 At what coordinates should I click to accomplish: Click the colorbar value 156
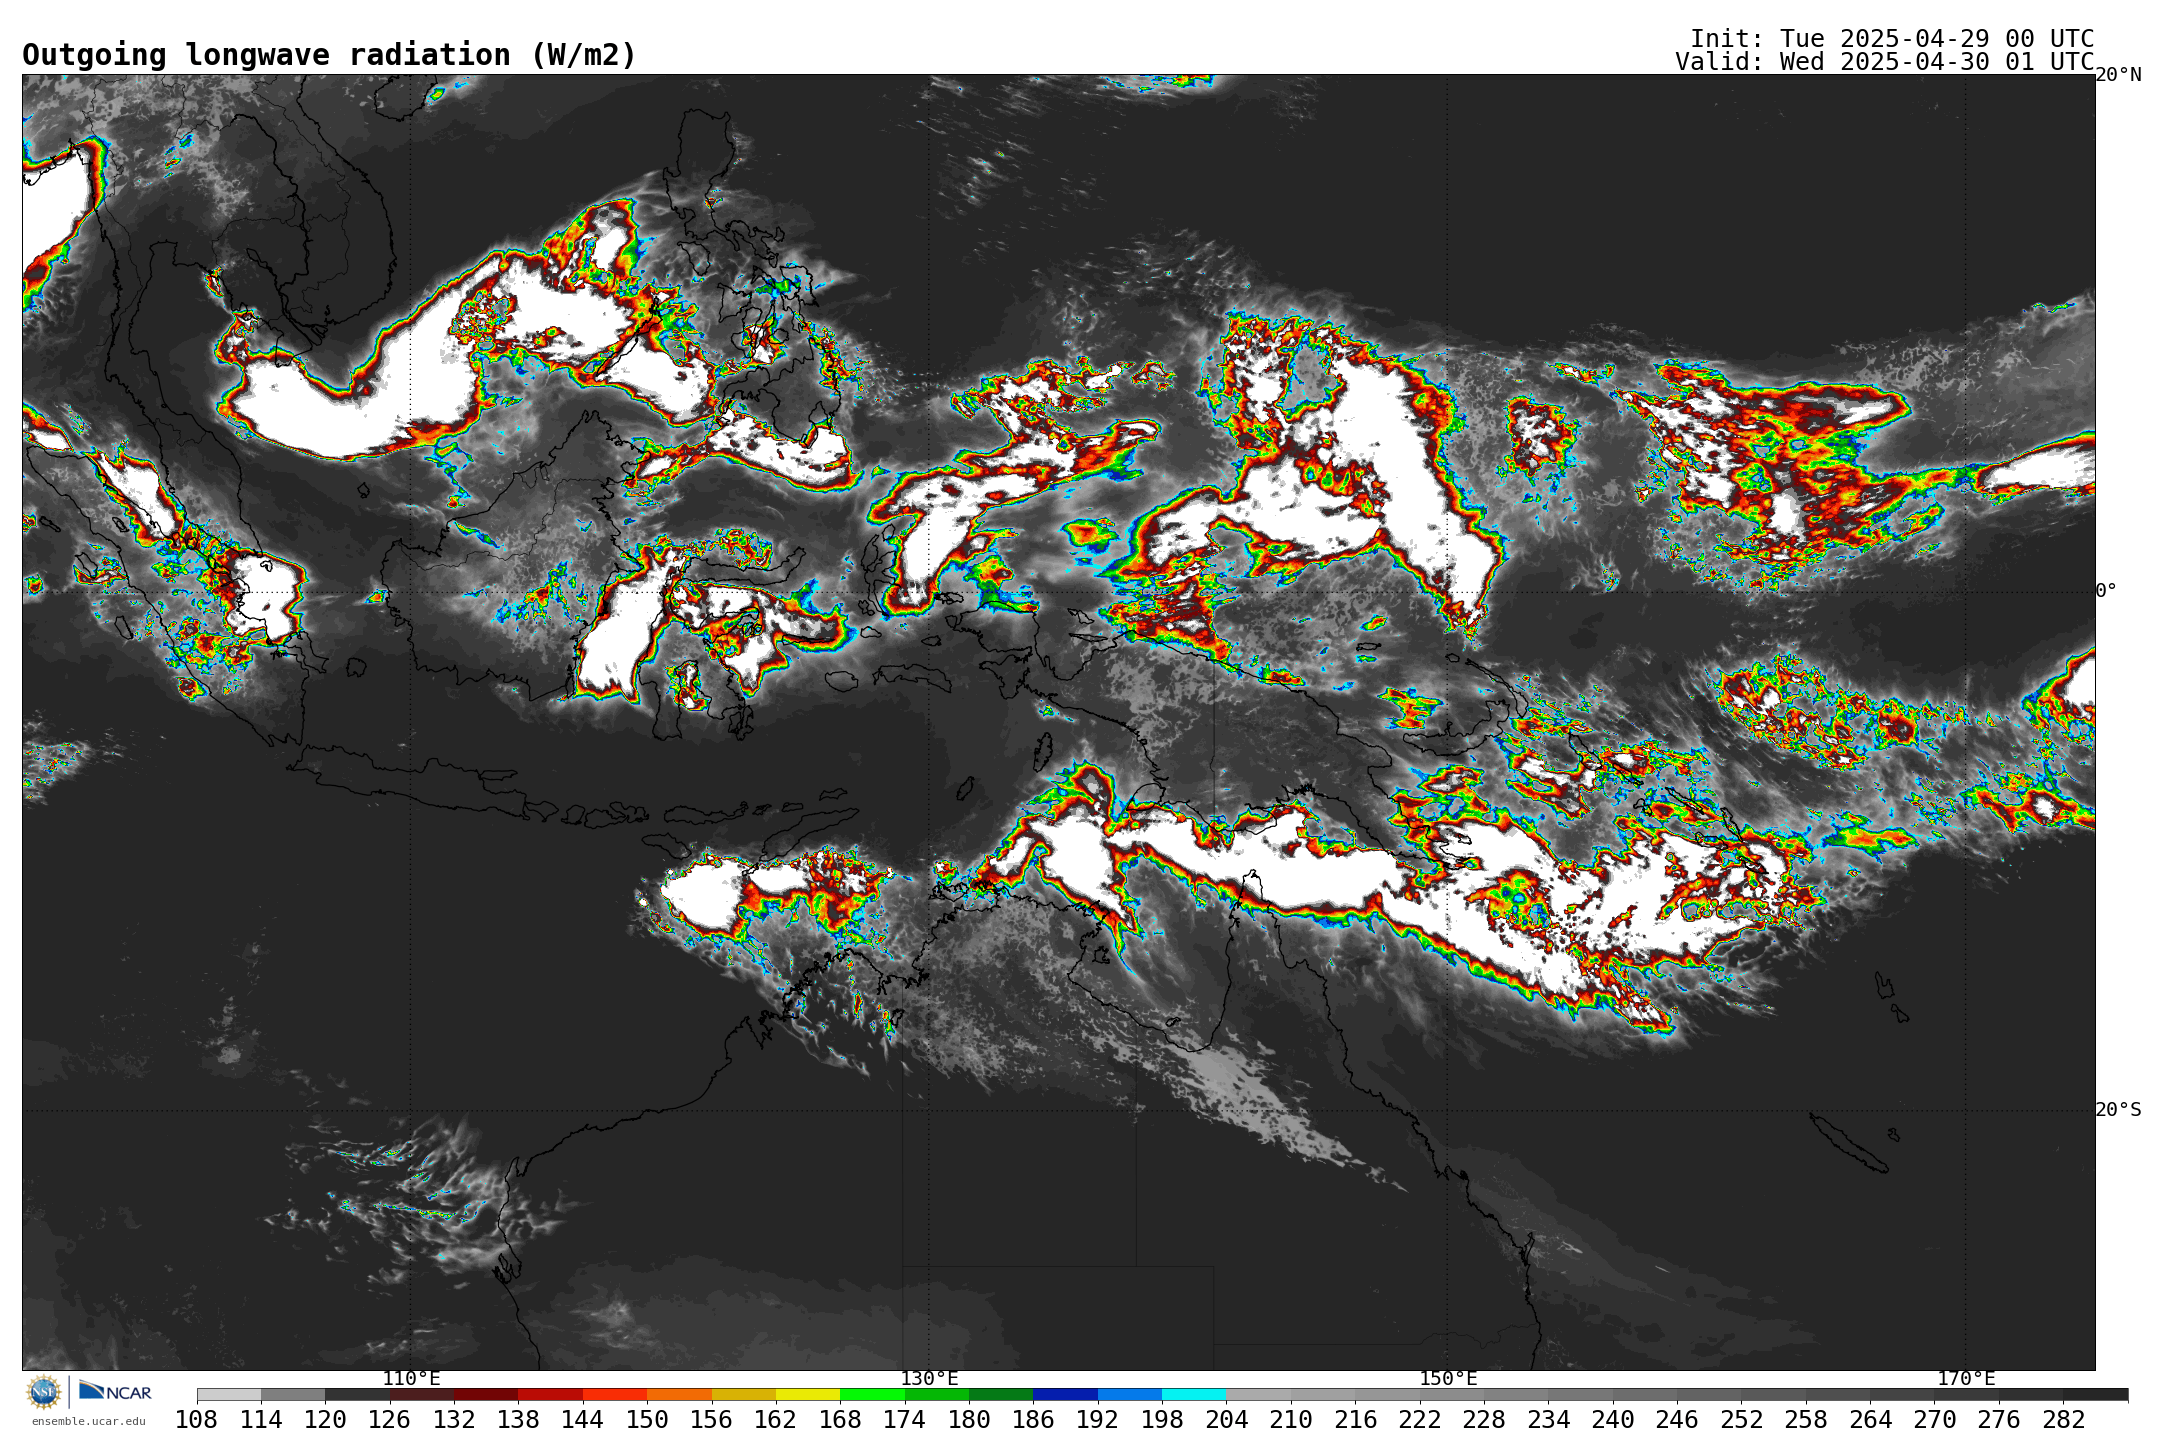click(712, 1419)
